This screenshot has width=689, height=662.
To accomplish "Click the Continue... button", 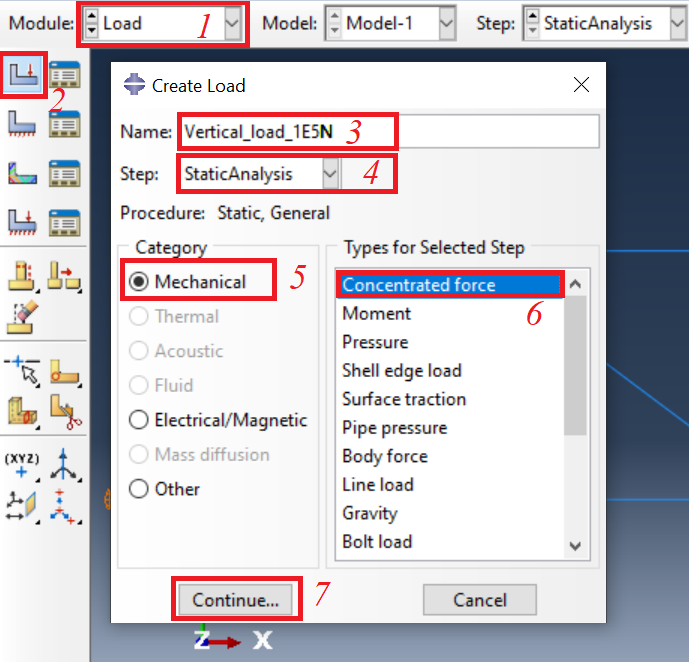I will coord(235,600).
